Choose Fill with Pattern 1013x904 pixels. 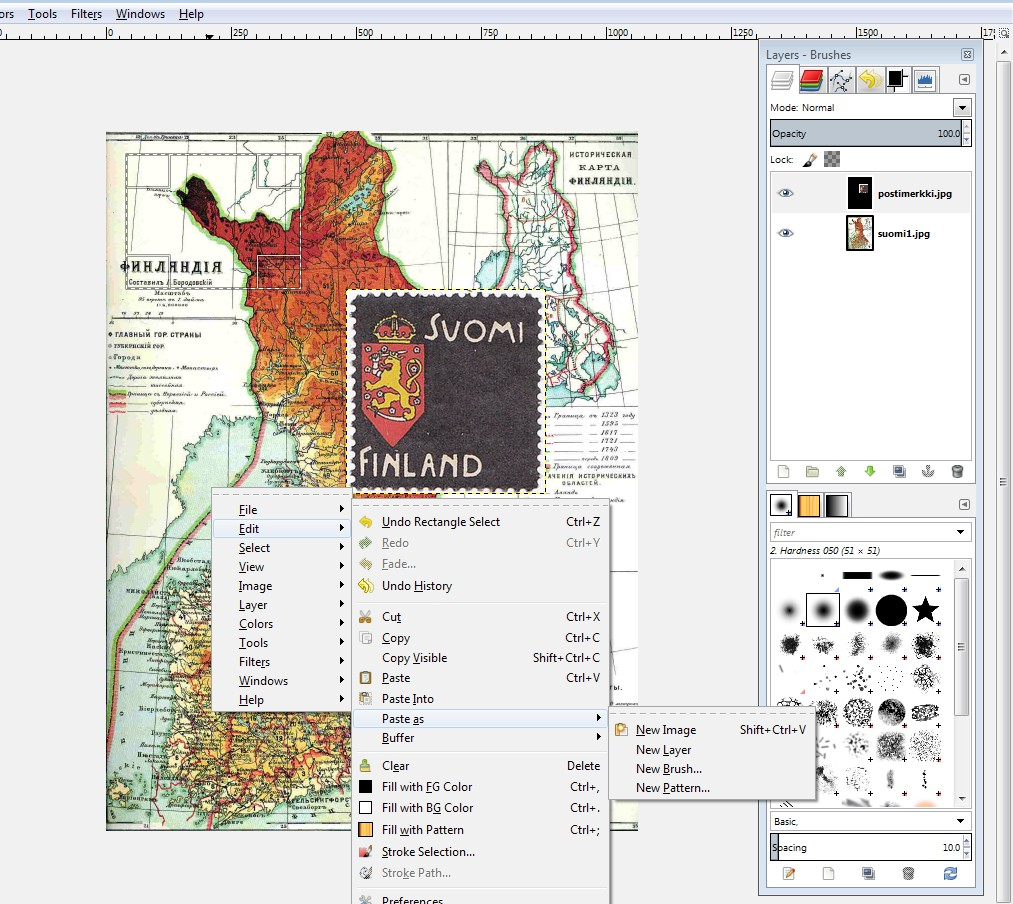(481, 830)
